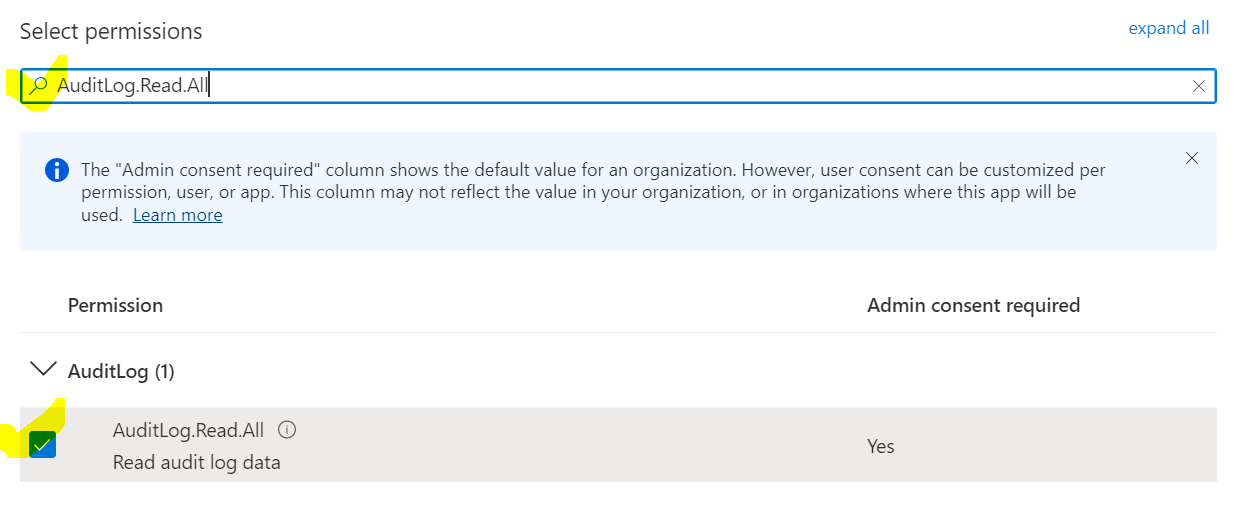Click the search magnifier icon

point(39,86)
